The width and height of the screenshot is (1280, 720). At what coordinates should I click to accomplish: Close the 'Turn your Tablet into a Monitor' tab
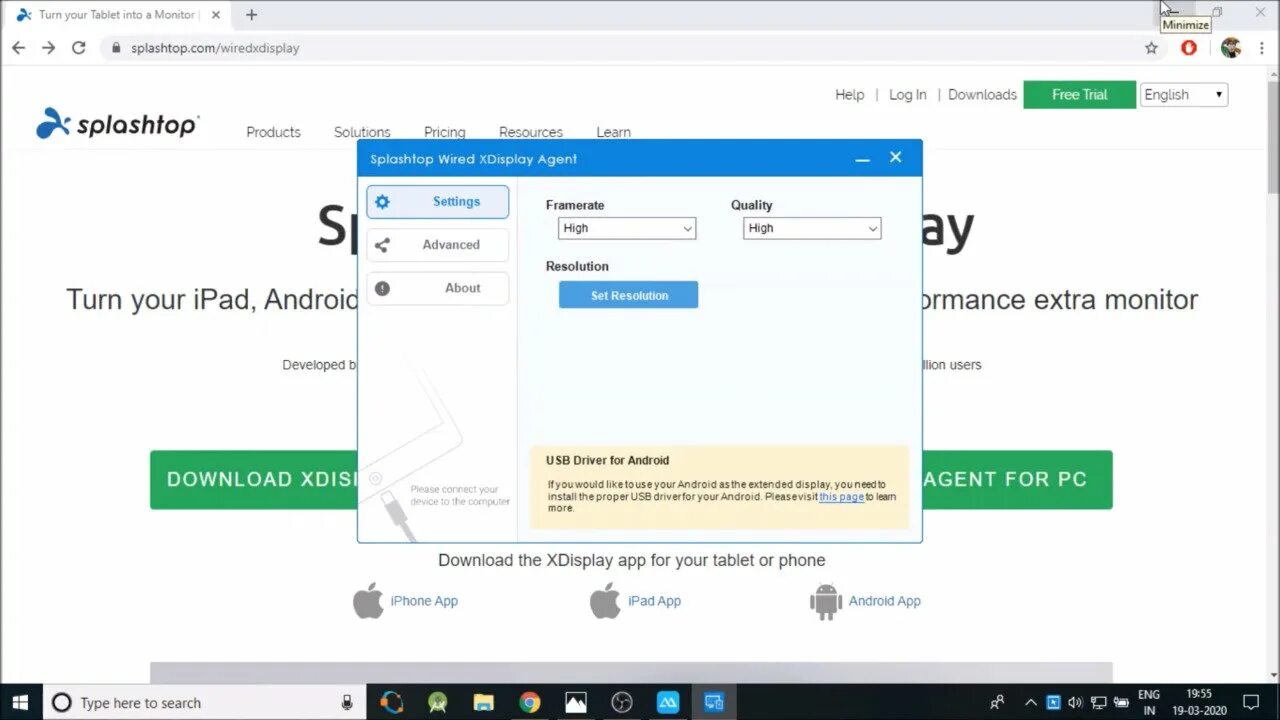click(x=216, y=15)
